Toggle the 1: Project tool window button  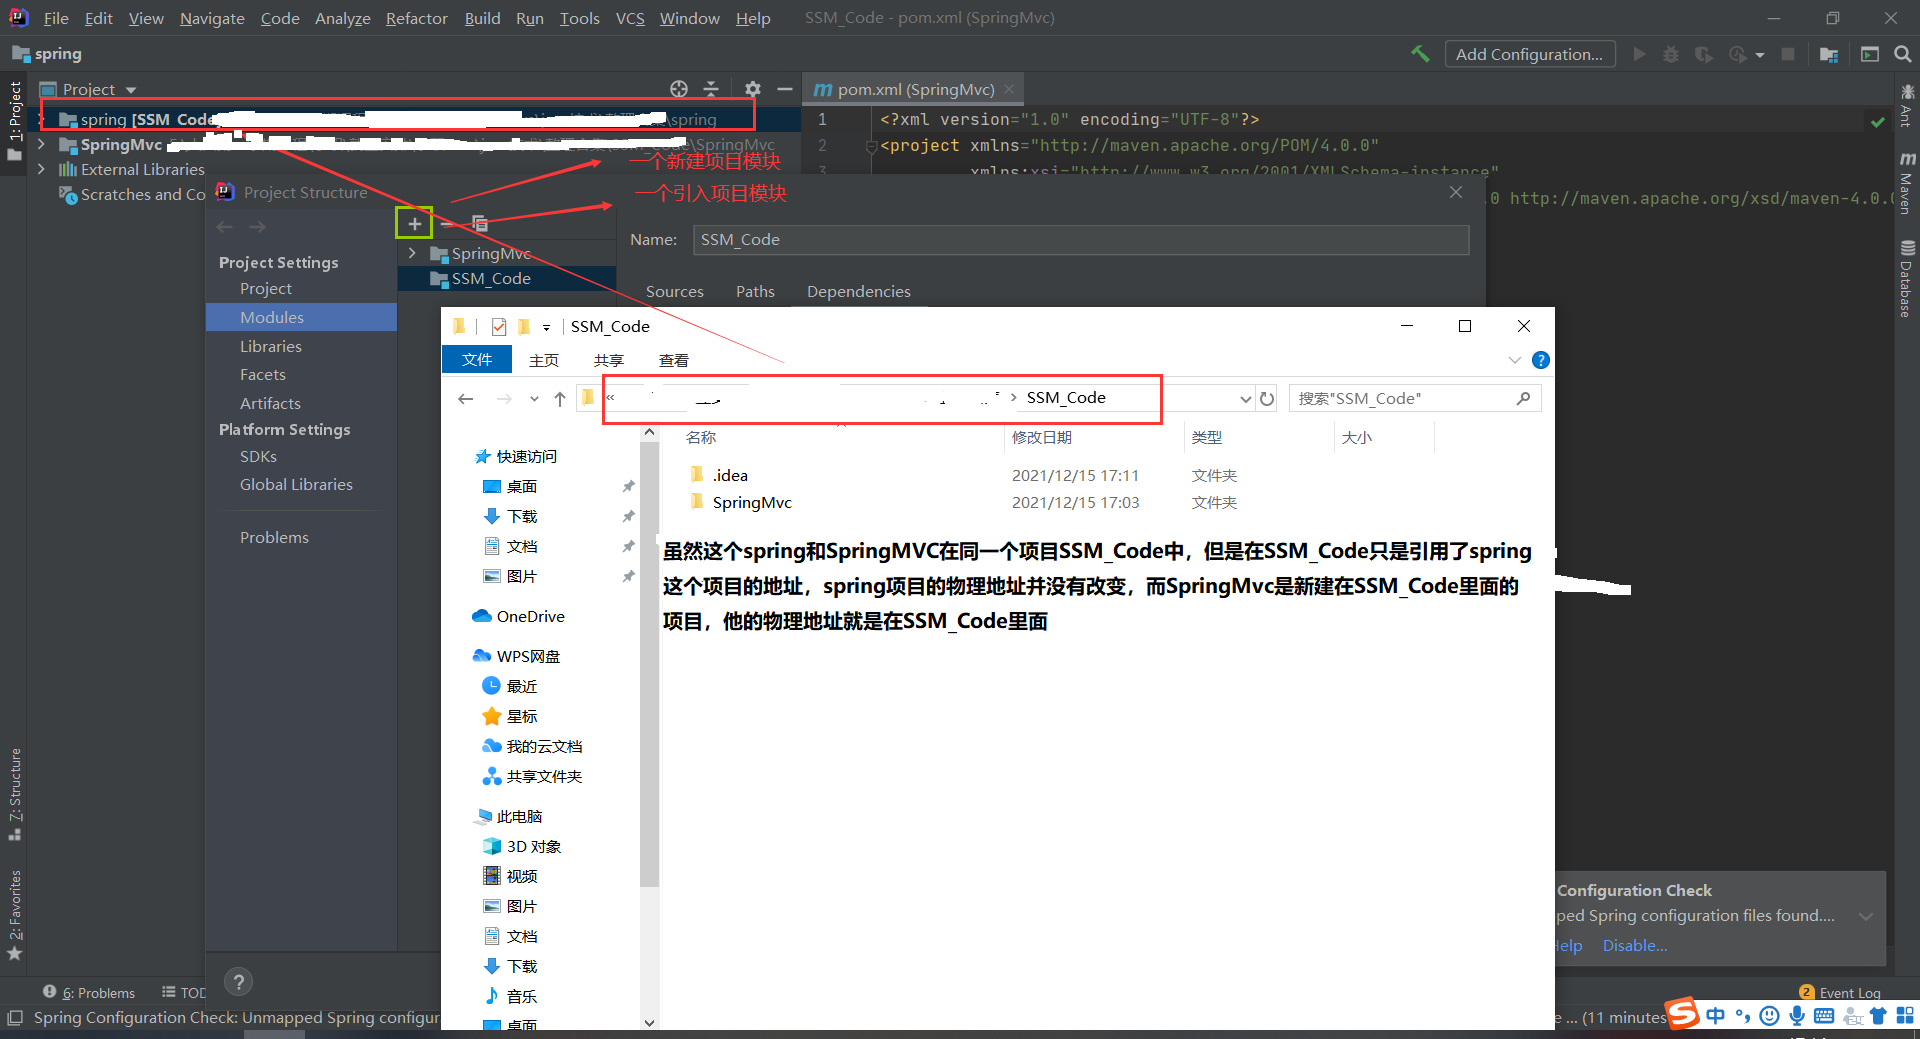coord(14,120)
